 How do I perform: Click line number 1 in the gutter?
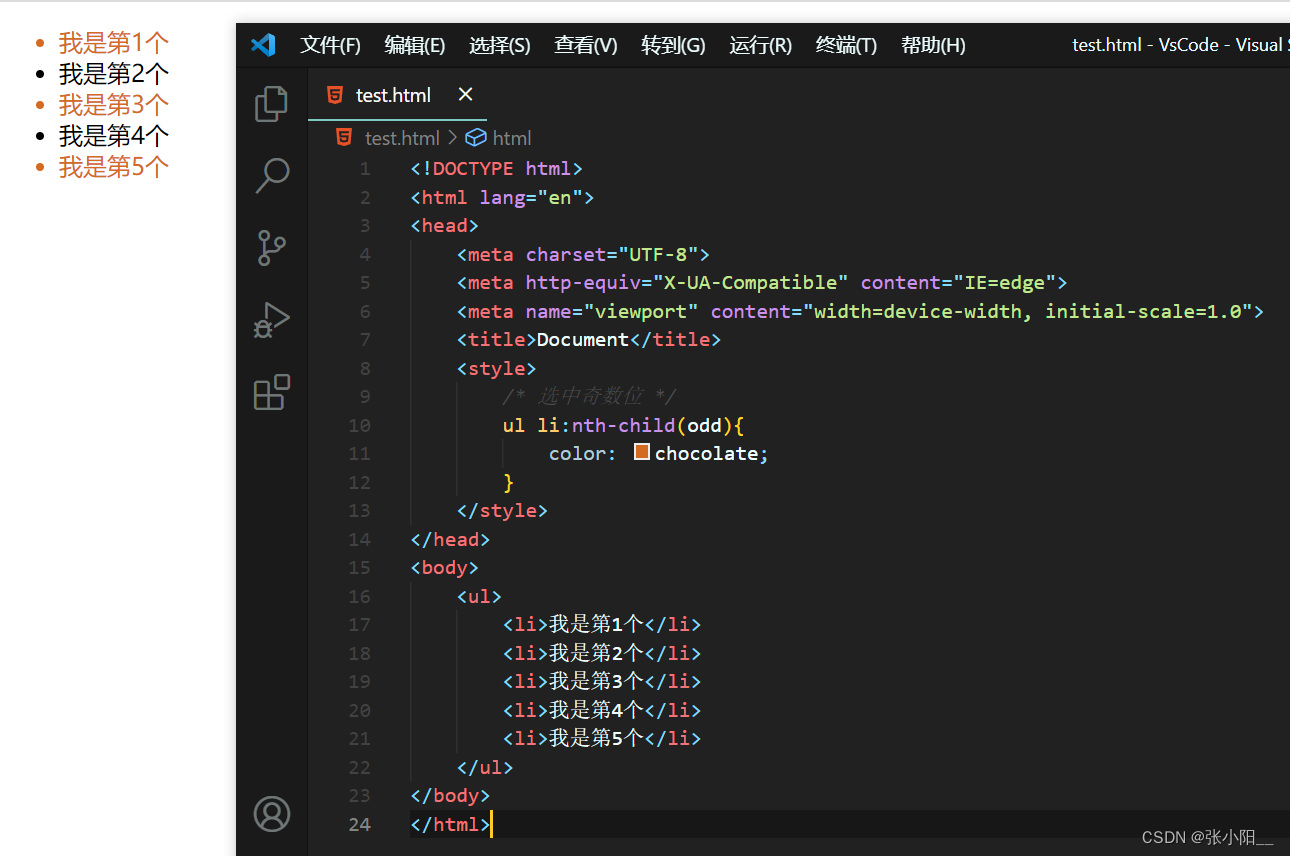pyautogui.click(x=365, y=169)
